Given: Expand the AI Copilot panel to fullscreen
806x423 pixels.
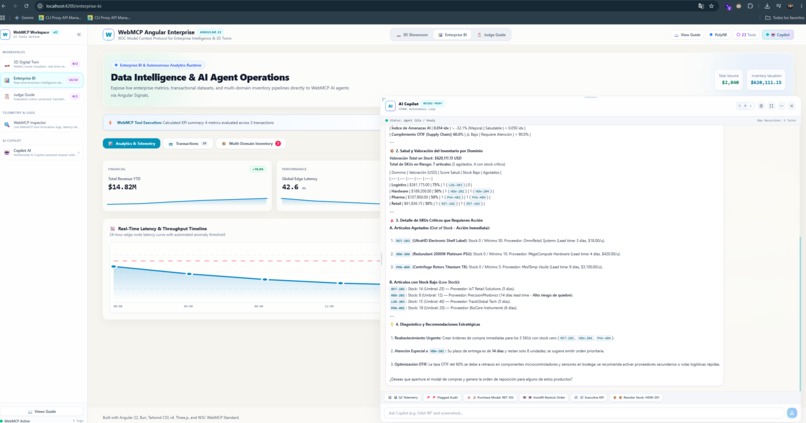Looking at the screenshot, I should click(x=772, y=106).
